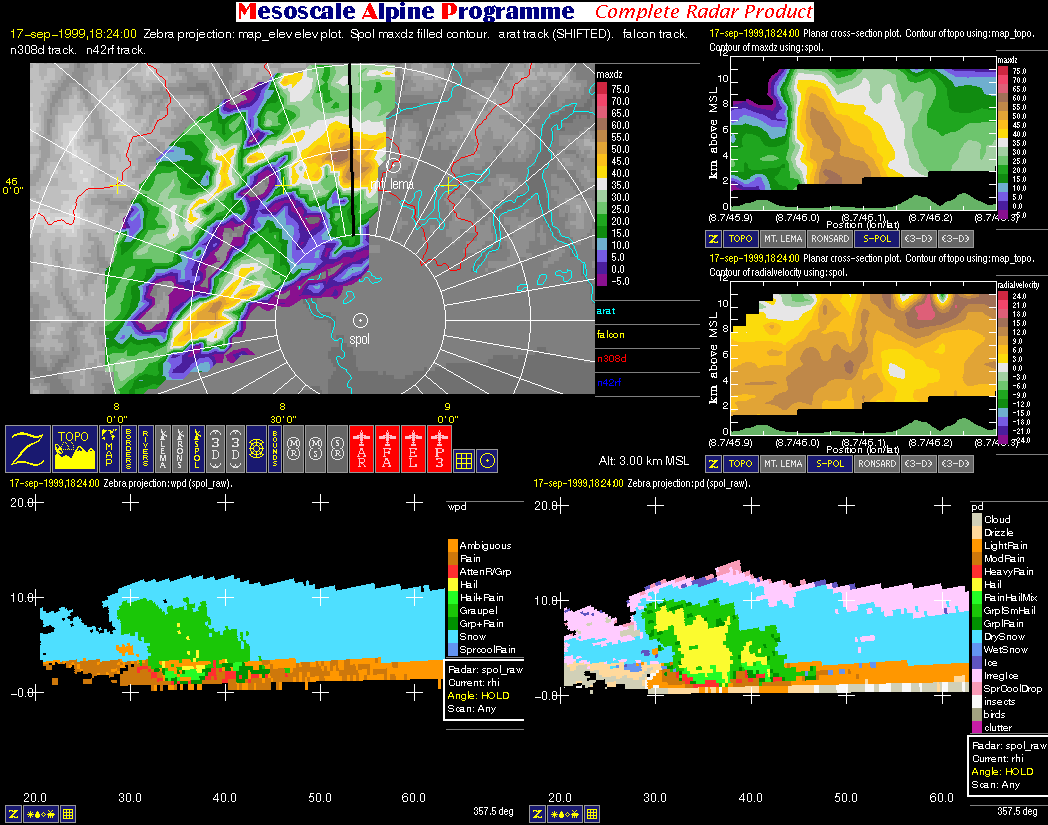Click the grid icon under the pd plot
This screenshot has height=825, width=1048.
click(592, 814)
